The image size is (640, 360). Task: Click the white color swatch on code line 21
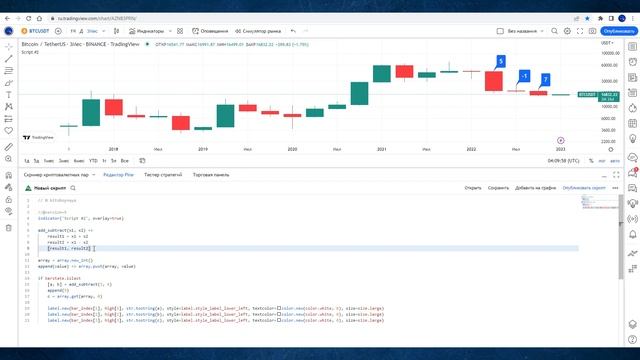click(x=279, y=320)
